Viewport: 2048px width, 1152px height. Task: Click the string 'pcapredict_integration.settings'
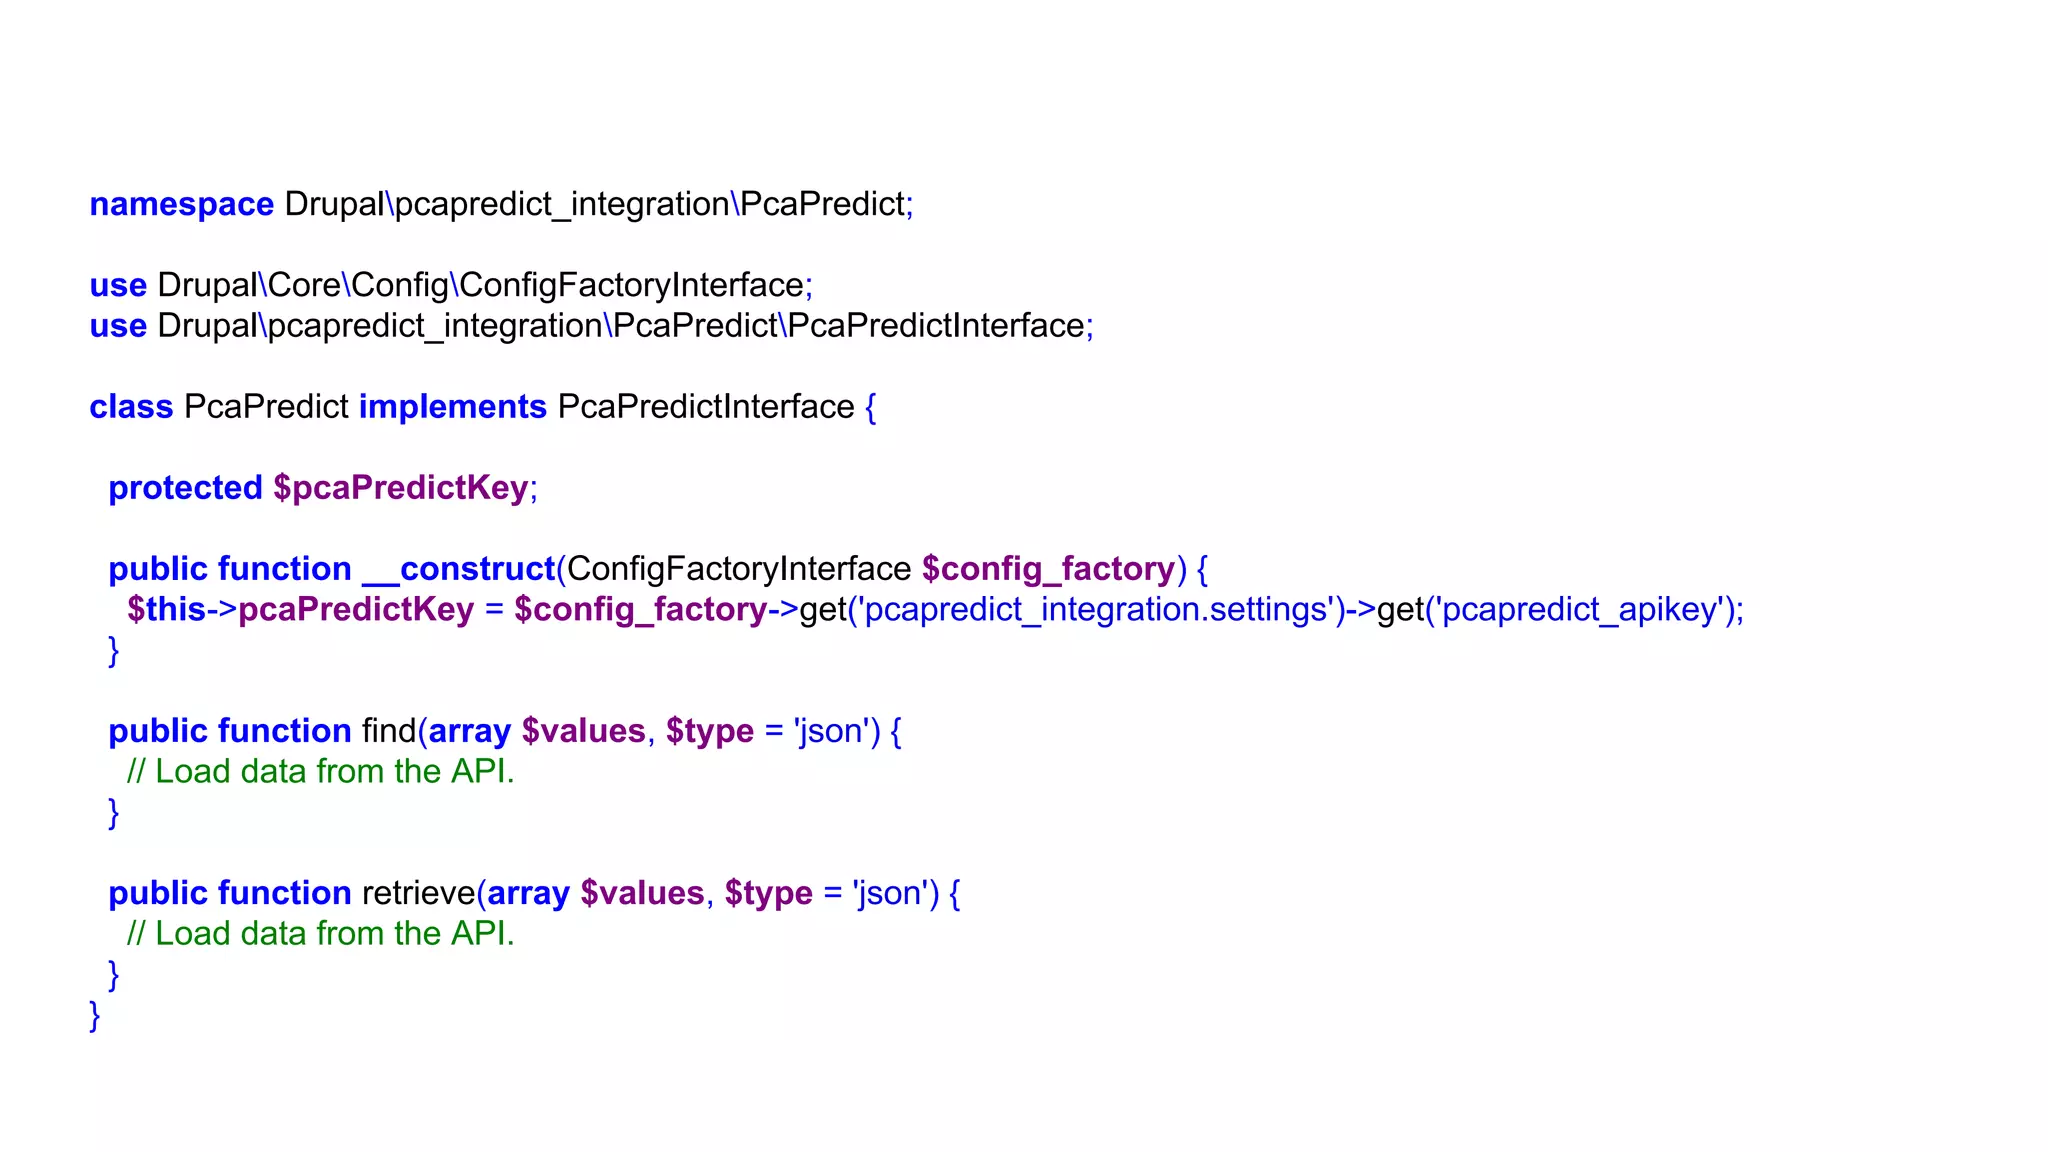[x=1095, y=610]
